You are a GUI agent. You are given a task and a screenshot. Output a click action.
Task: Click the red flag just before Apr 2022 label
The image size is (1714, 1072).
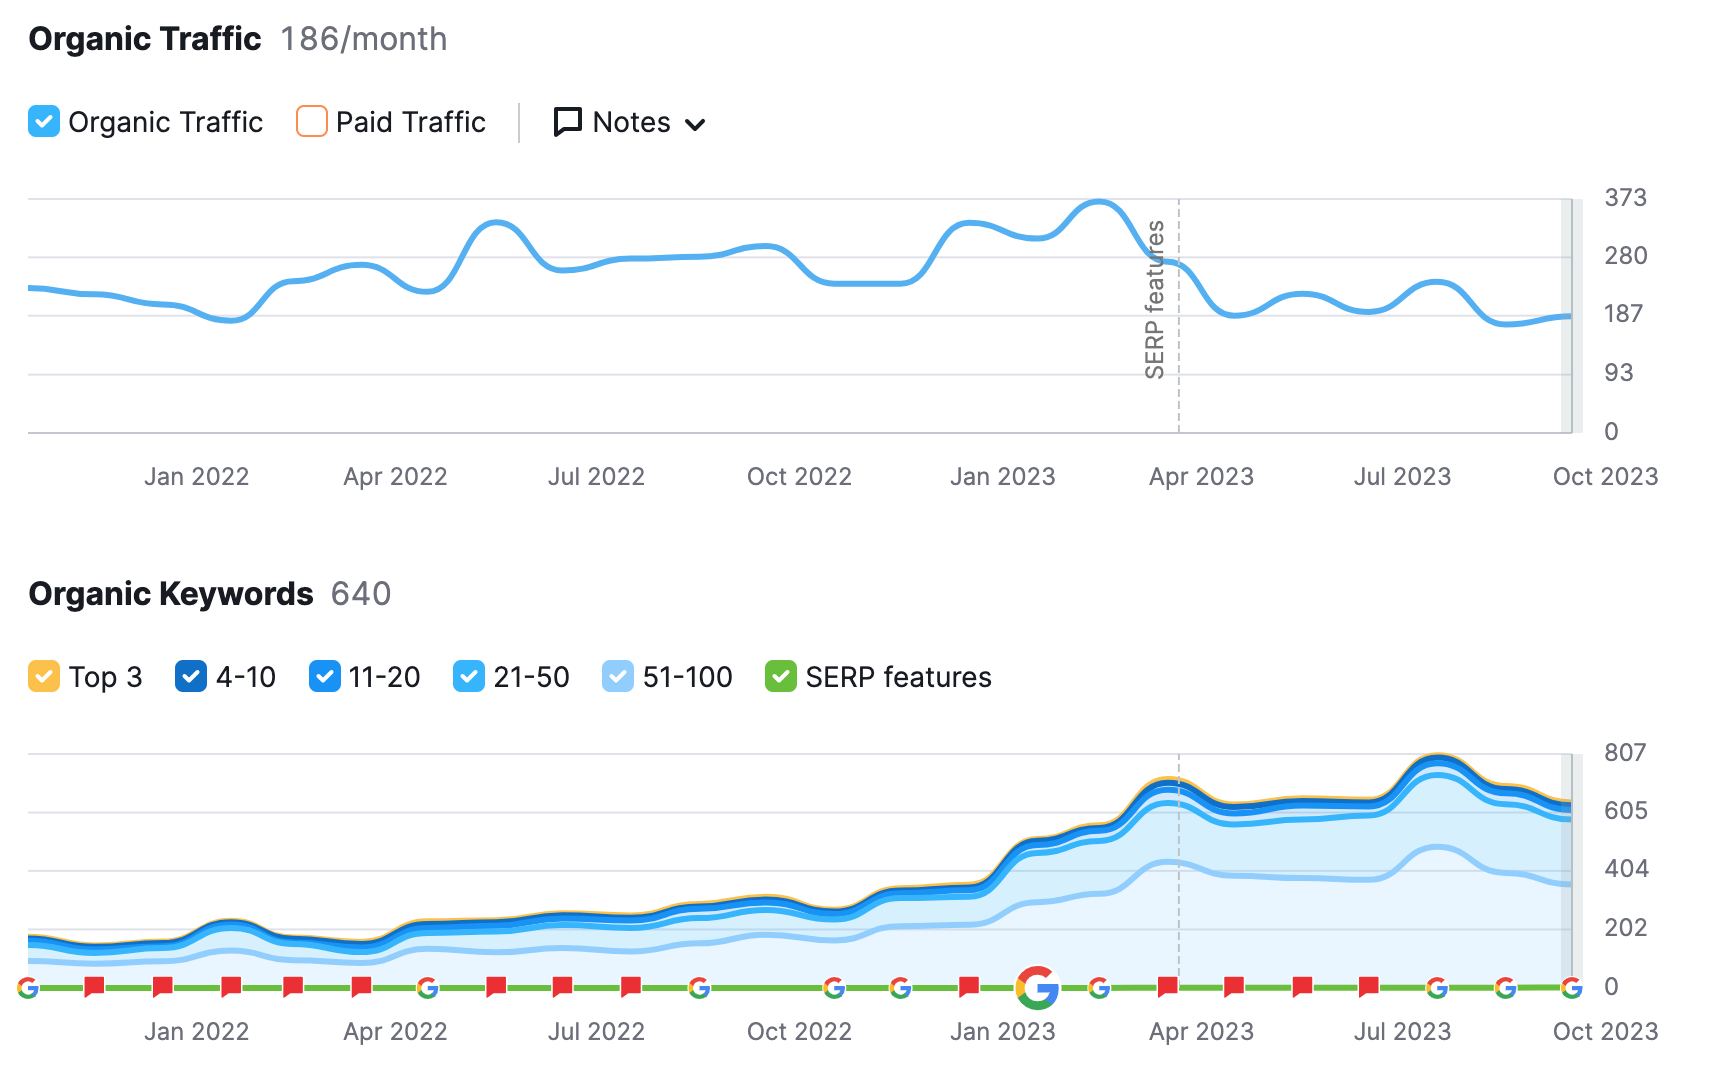click(x=361, y=987)
